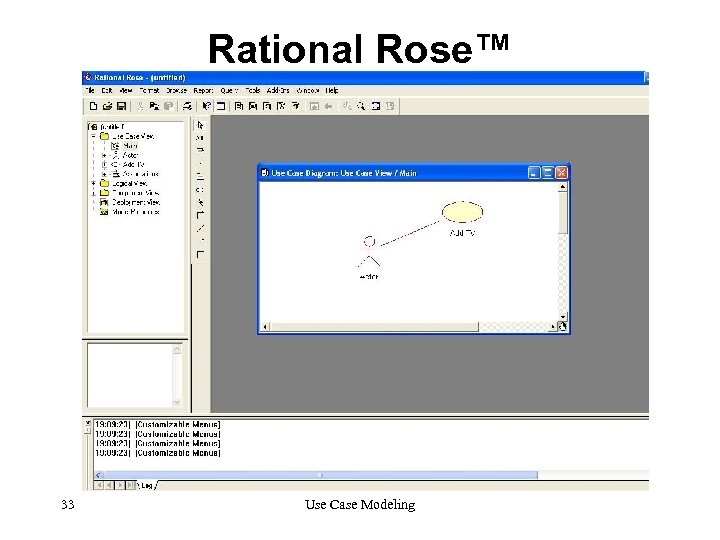Open the File menu
This screenshot has height=540, width=720.
click(x=90, y=90)
